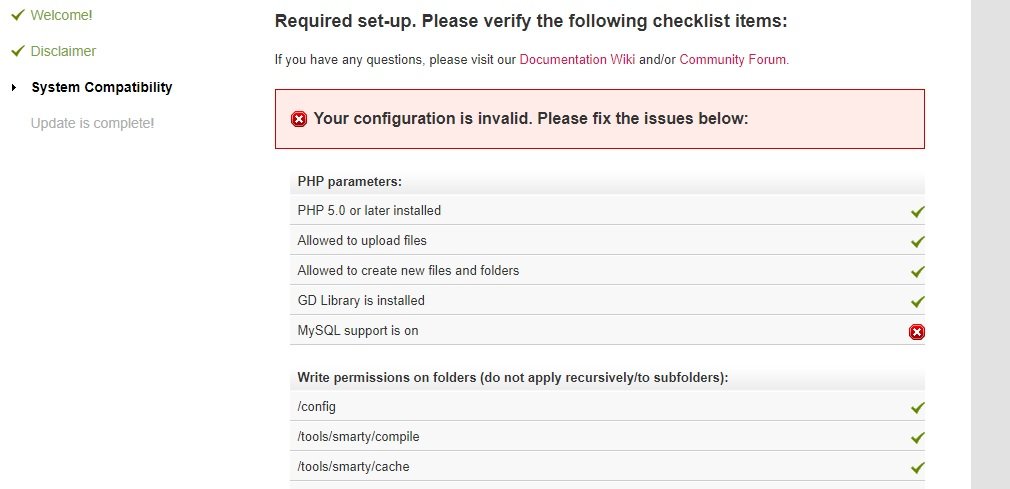This screenshot has width=1010, height=489.
Task: Open the Documentation Wiki link
Action: click(577, 59)
